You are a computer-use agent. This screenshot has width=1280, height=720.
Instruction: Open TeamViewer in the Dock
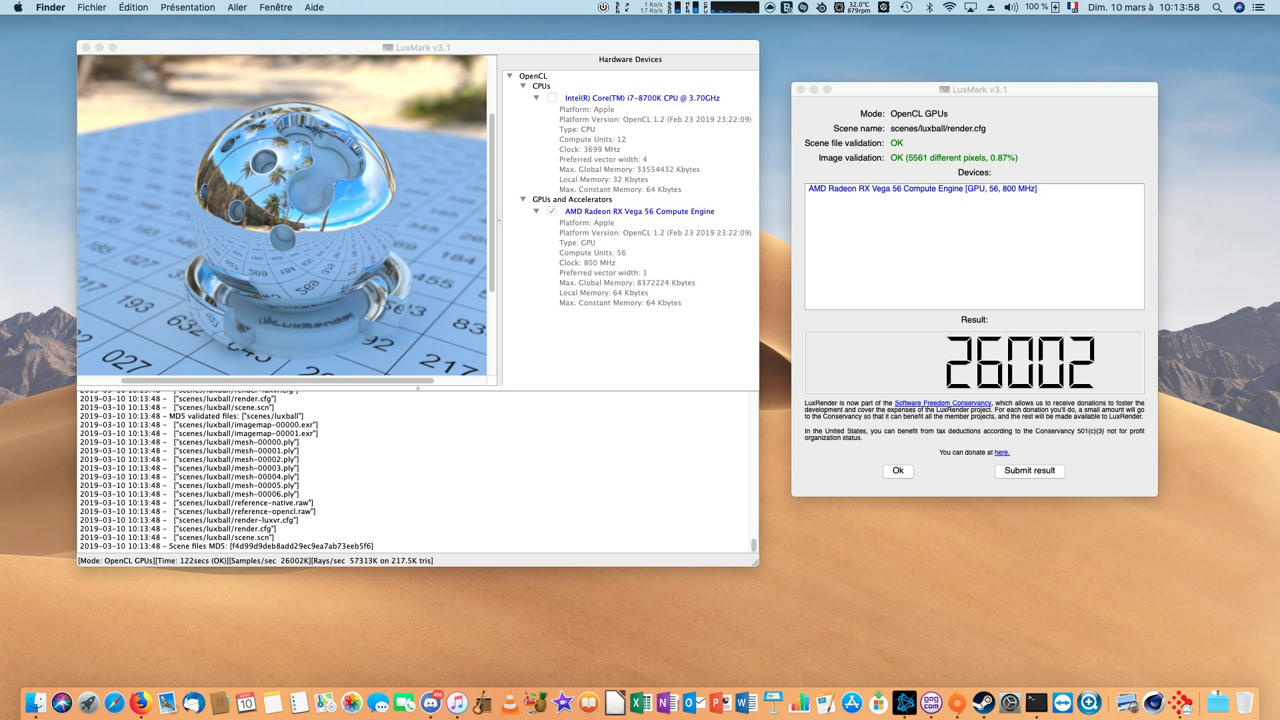click(x=1062, y=703)
